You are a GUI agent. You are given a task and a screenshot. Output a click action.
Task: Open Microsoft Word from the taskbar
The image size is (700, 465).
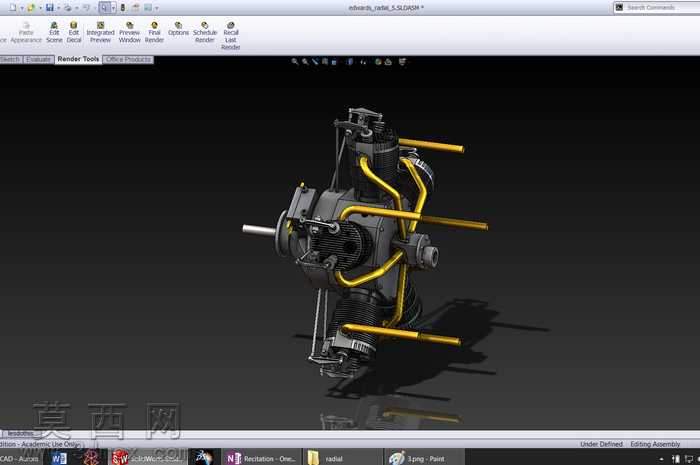(x=59, y=458)
